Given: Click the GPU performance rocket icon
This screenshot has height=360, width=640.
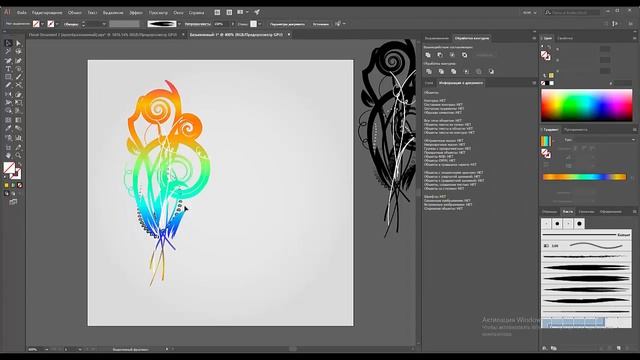Looking at the screenshot, I should click(257, 12).
